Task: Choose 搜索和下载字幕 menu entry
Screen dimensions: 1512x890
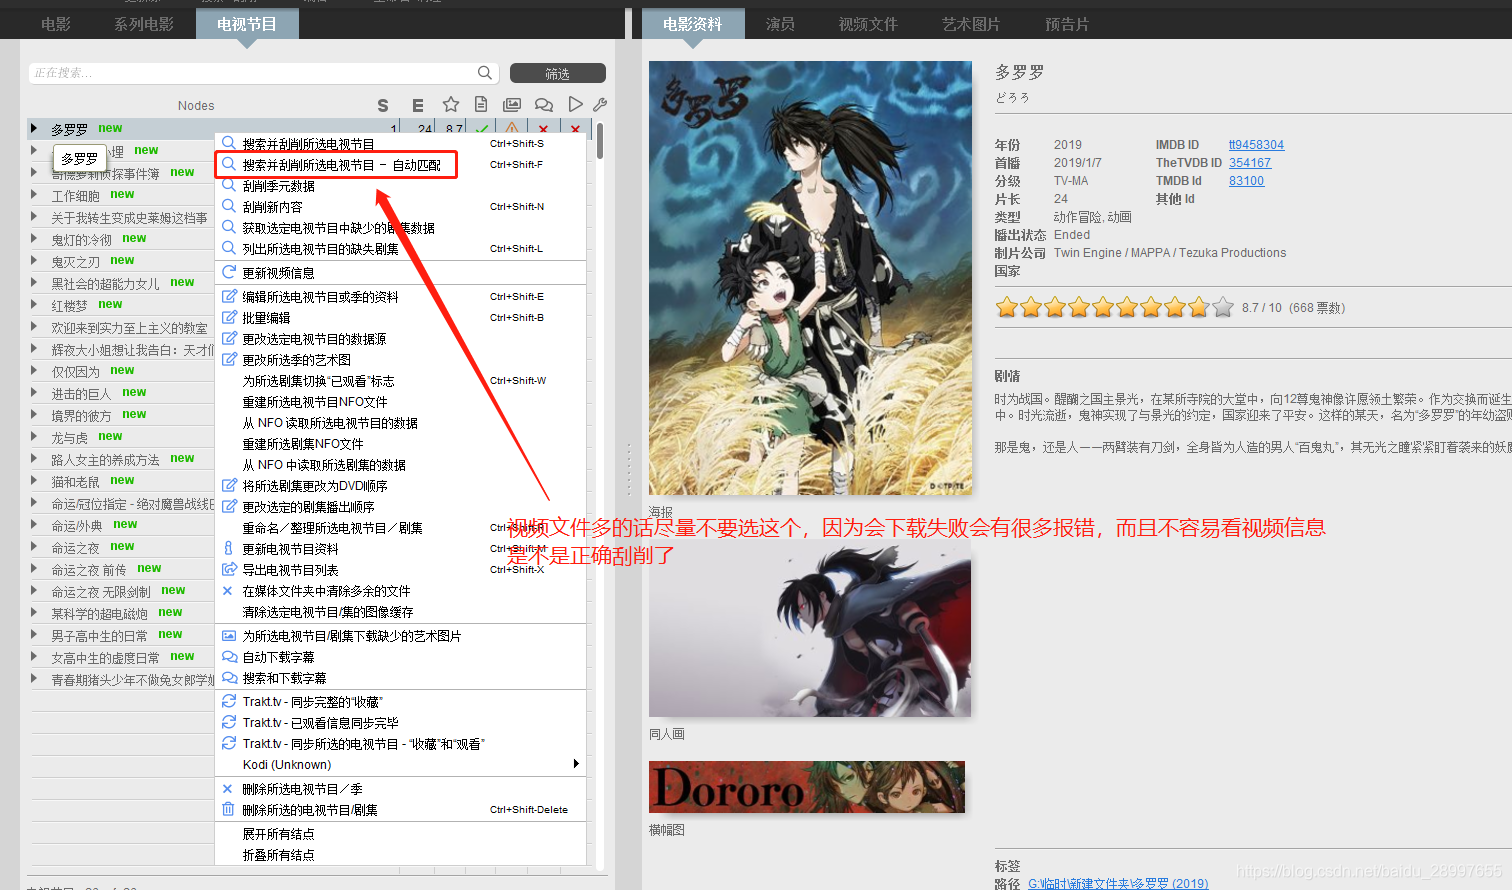Action: pyautogui.click(x=284, y=678)
